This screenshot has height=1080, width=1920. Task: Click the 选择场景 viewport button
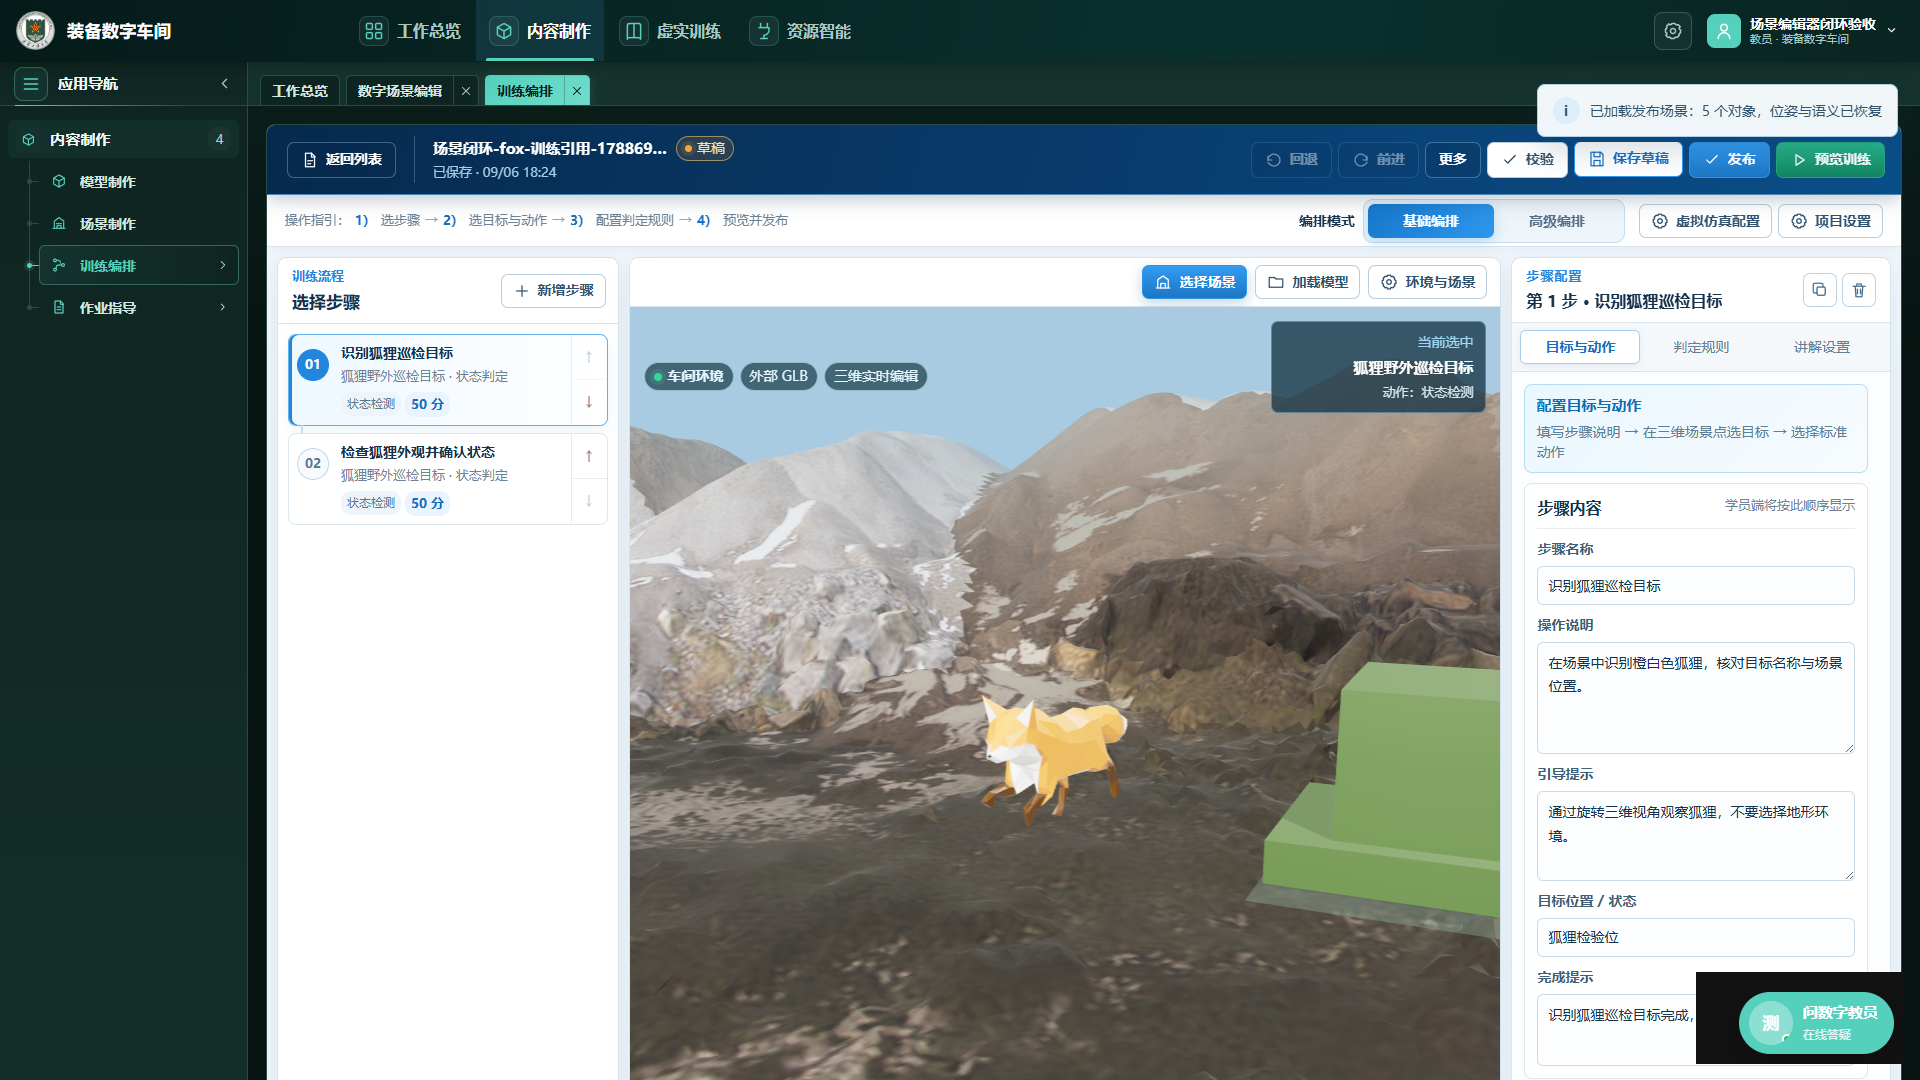tap(1194, 282)
